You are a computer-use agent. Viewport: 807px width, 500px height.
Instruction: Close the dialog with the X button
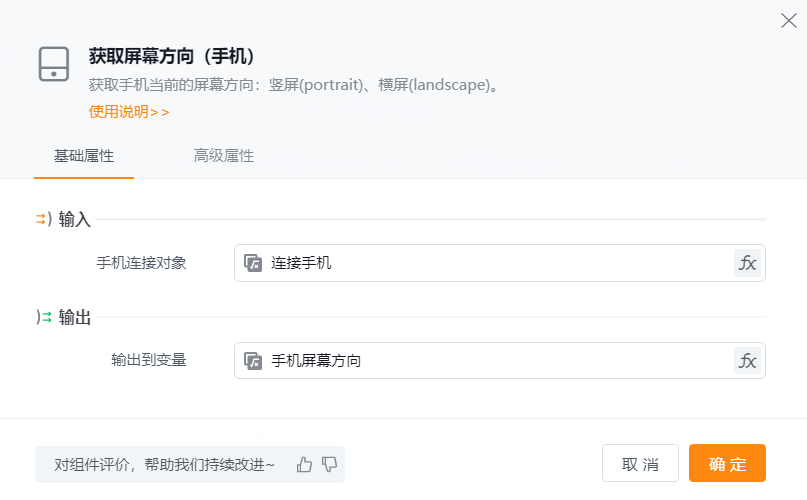[788, 21]
